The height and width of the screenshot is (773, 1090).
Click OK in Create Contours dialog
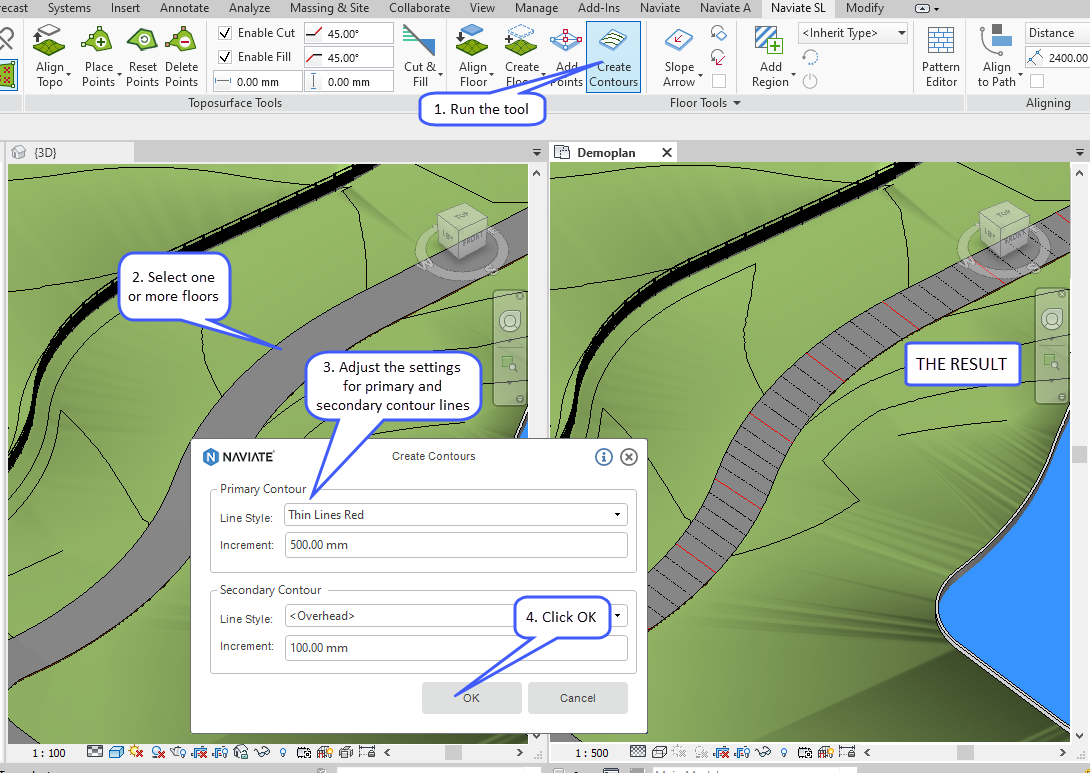pyautogui.click(x=471, y=698)
